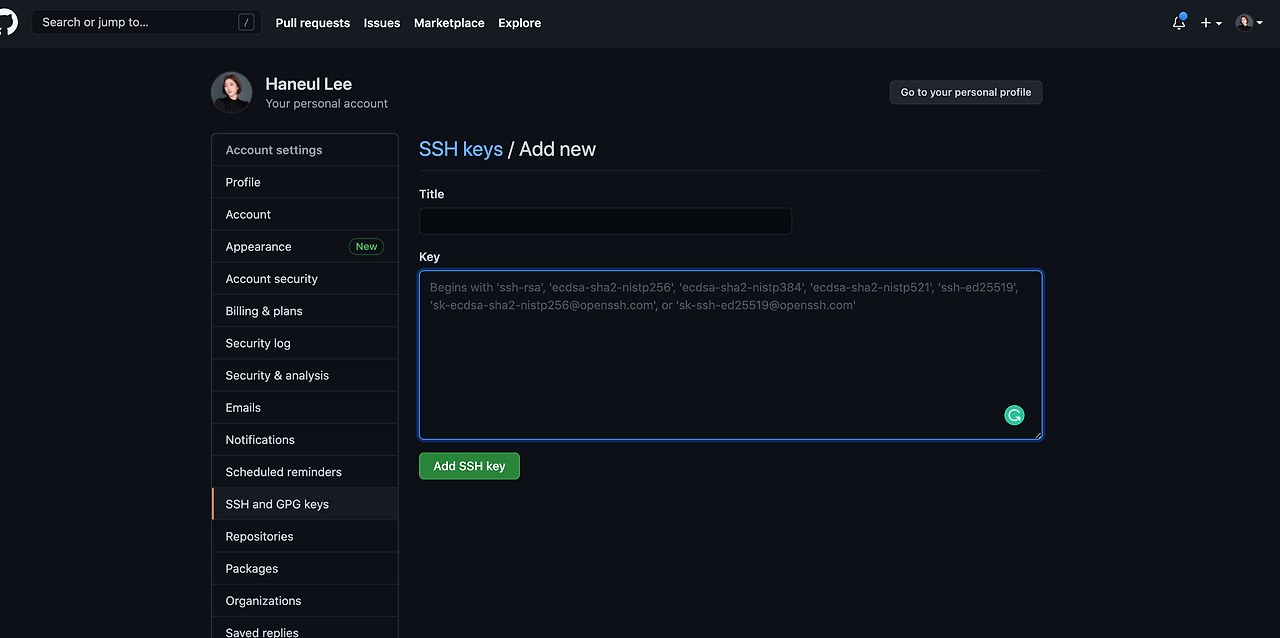Click the Grammarly icon in Key field
The image size is (1280, 638).
point(1014,415)
